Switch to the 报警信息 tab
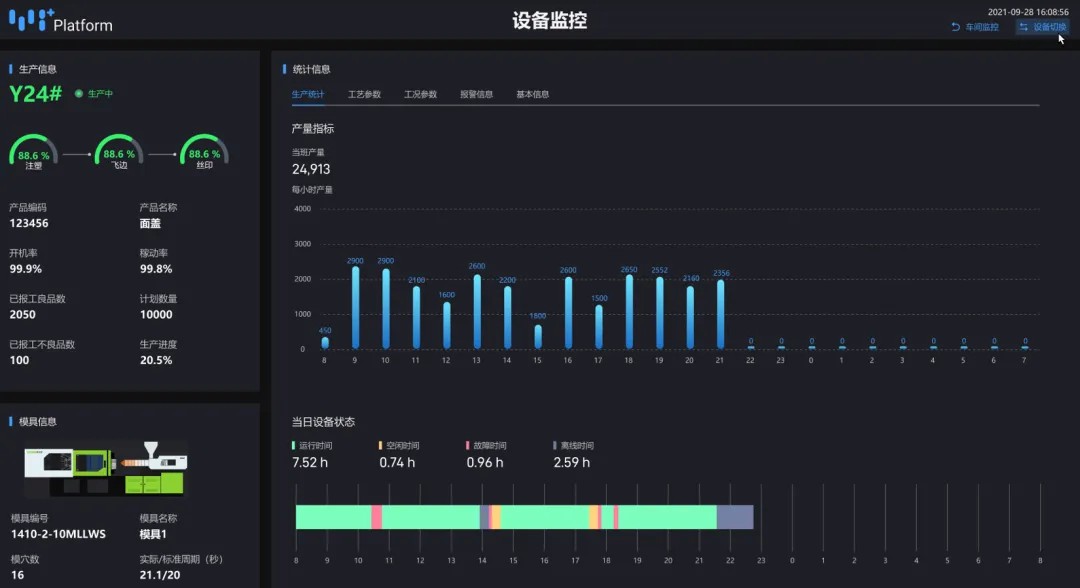Viewport: 1080px width, 588px height. click(x=476, y=94)
